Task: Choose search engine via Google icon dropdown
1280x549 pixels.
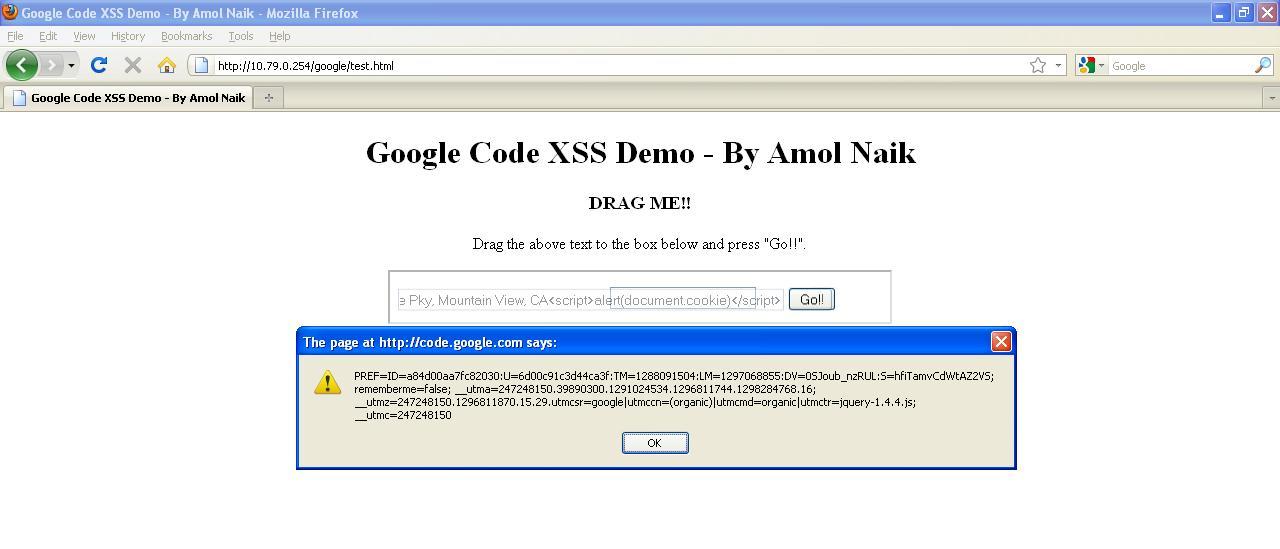Action: tap(1091, 65)
